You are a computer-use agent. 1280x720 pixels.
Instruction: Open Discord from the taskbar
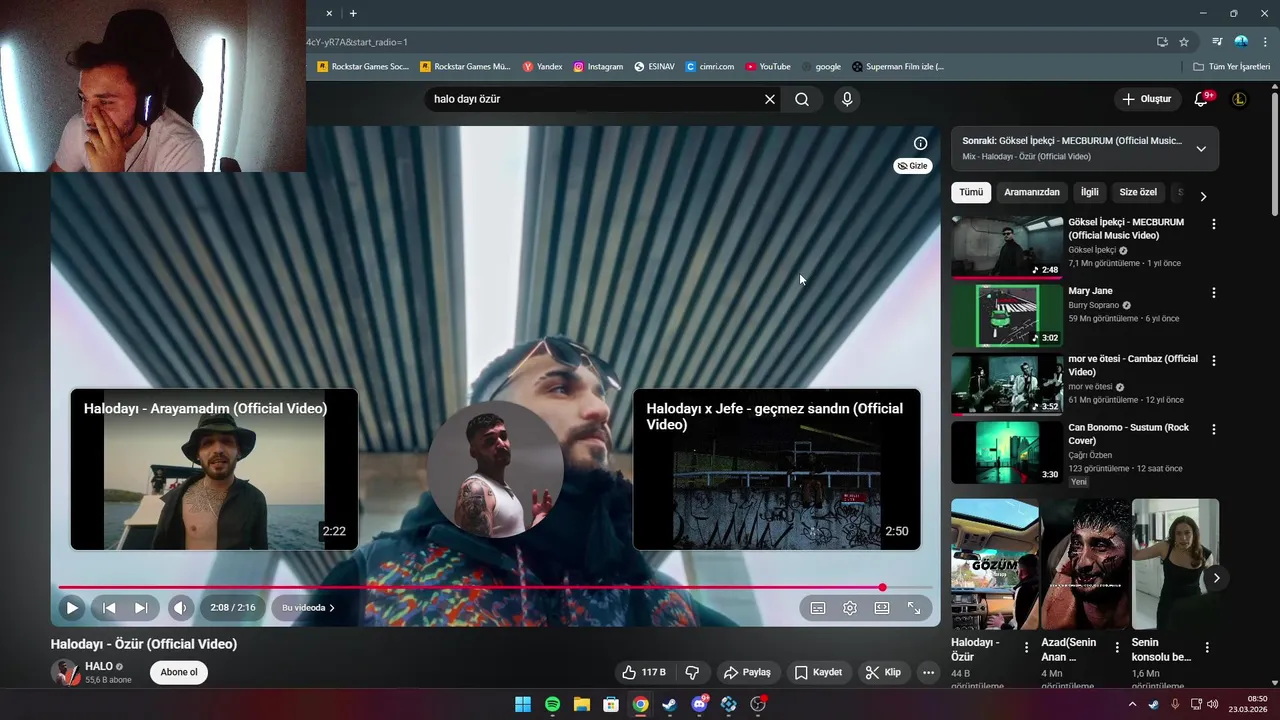point(699,704)
